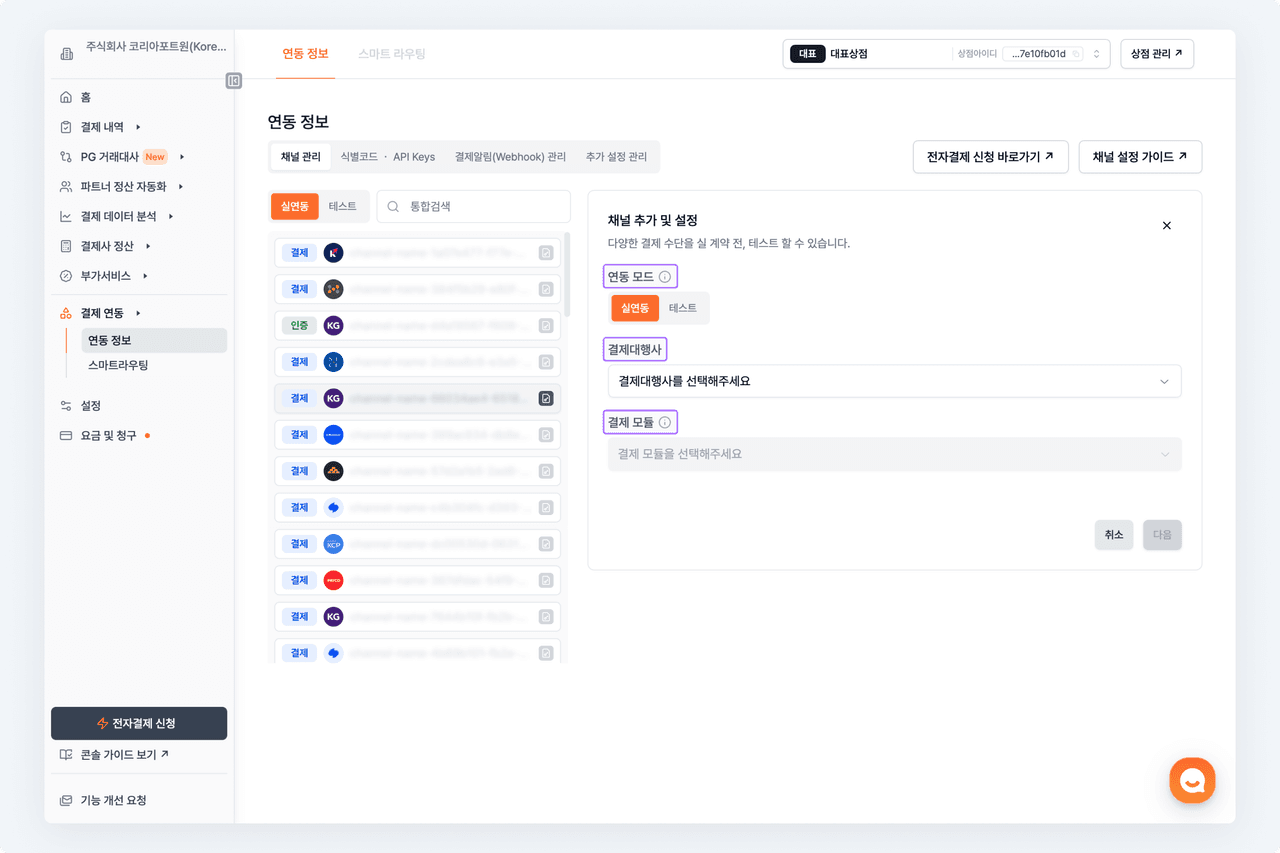Viewport: 1280px width, 853px height.
Task: Switch channel list to 테스트 mode
Action: [x=343, y=206]
